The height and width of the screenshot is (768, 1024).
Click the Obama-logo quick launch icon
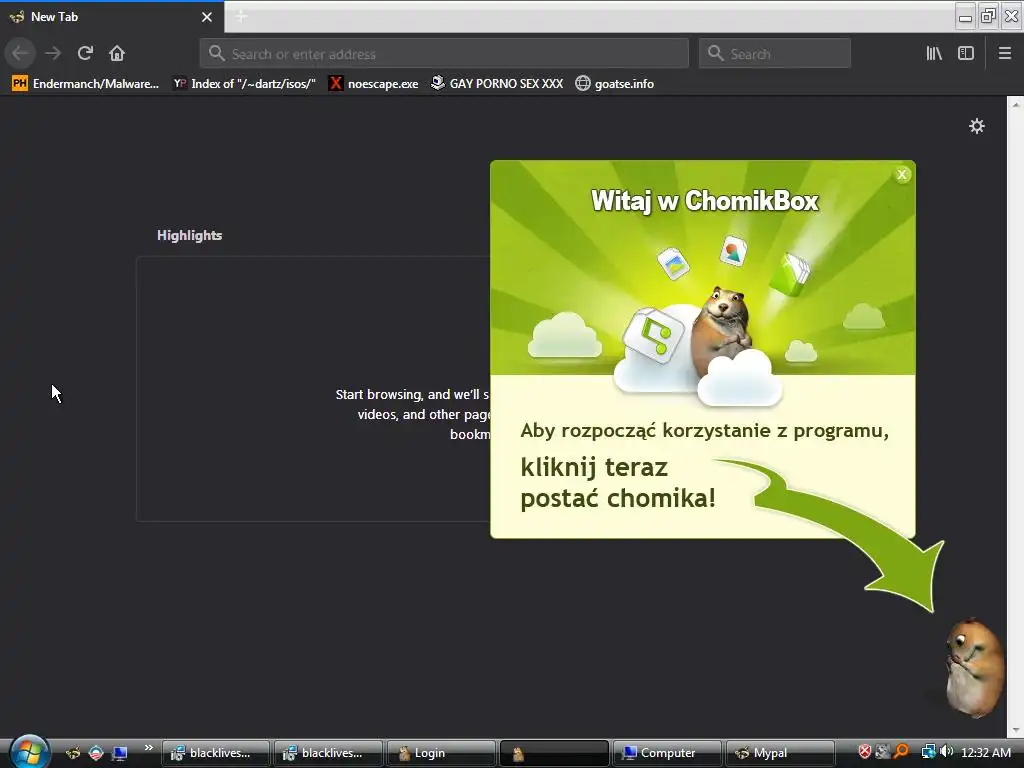point(96,753)
